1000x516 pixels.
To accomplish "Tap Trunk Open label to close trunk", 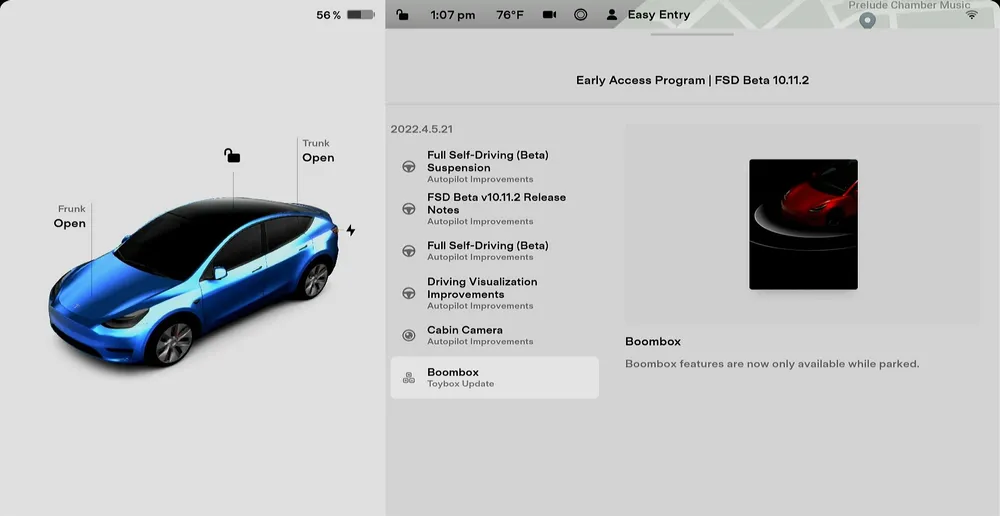I will [318, 151].
